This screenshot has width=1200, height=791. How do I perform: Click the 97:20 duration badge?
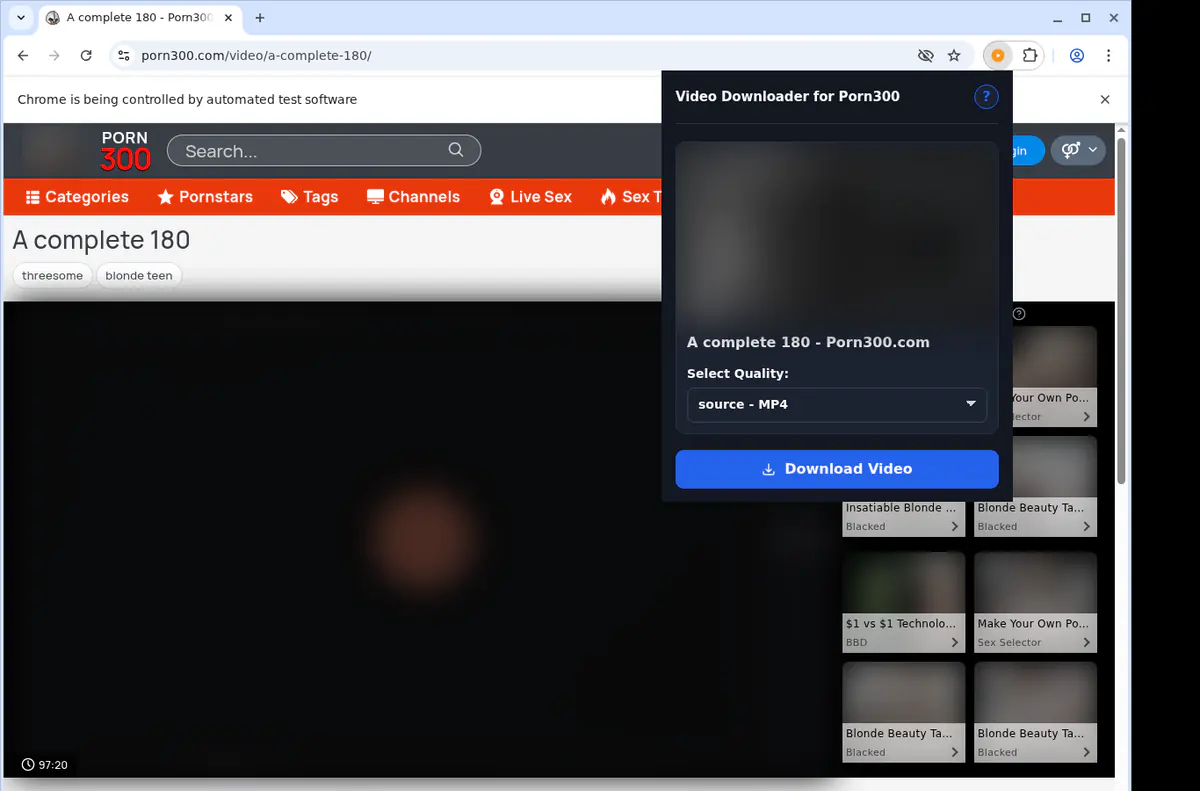tap(44, 765)
